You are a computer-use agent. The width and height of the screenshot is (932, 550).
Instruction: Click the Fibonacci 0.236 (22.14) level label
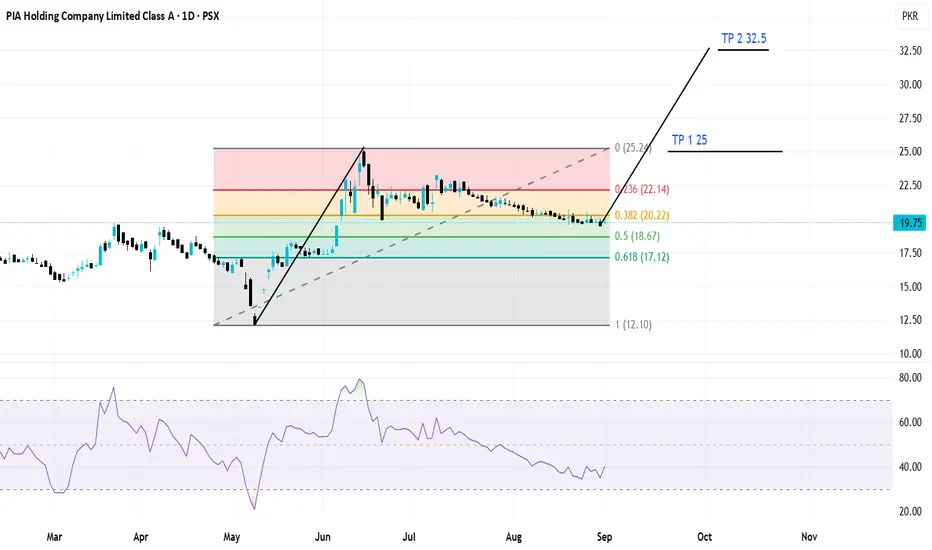click(642, 189)
